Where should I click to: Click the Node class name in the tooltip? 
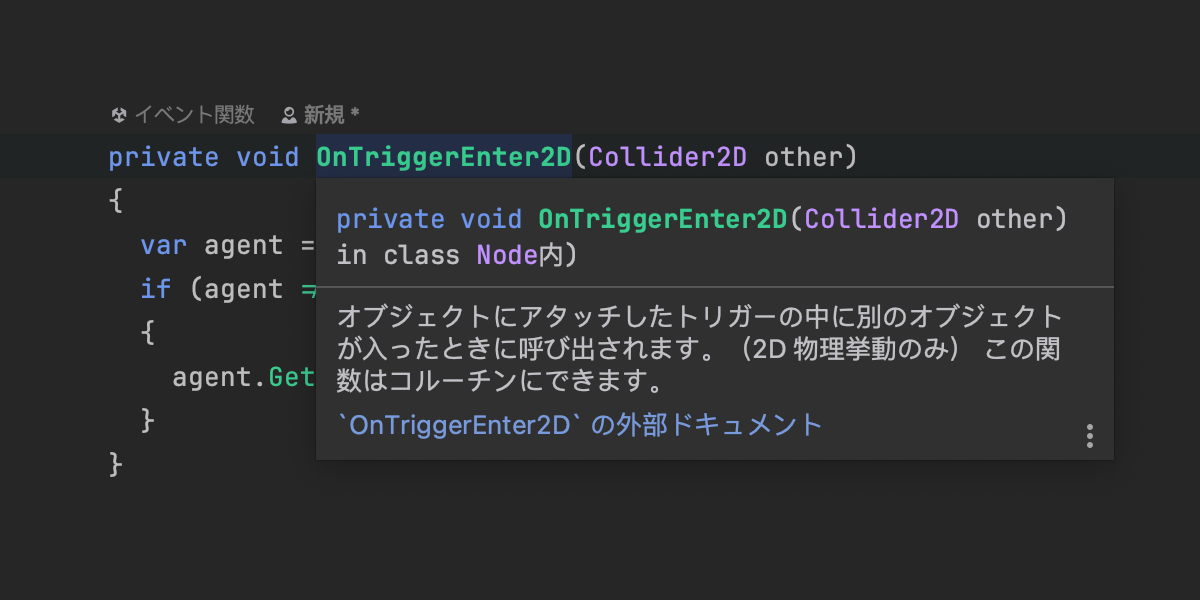click(508, 255)
